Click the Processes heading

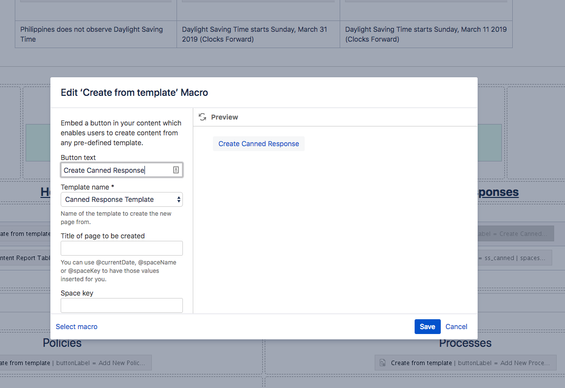tap(465, 343)
